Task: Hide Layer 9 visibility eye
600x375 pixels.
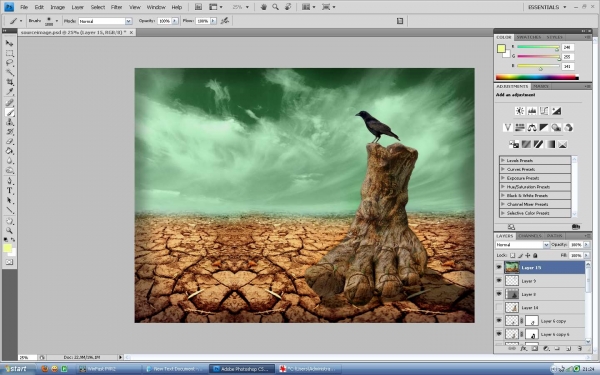Action: 499,280
